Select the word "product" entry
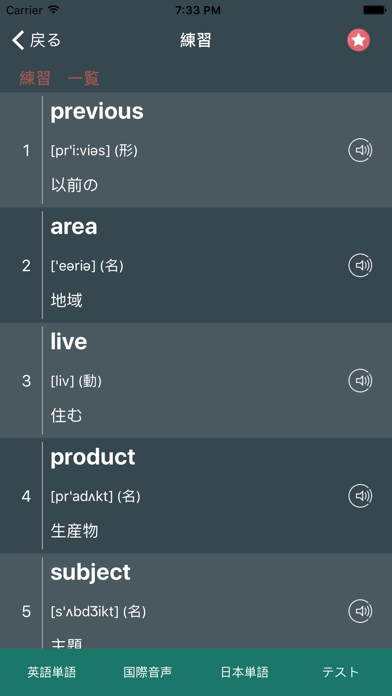Viewport: 392px width, 696px height. pos(196,496)
